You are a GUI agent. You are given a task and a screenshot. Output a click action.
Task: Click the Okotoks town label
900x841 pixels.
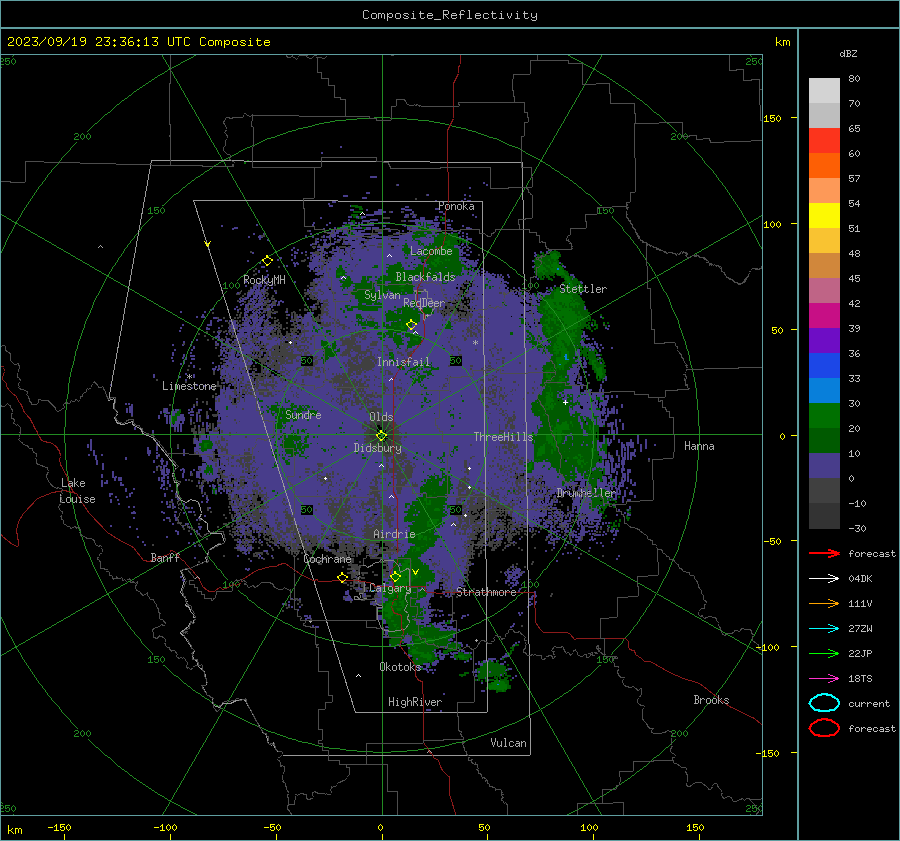pos(400,667)
